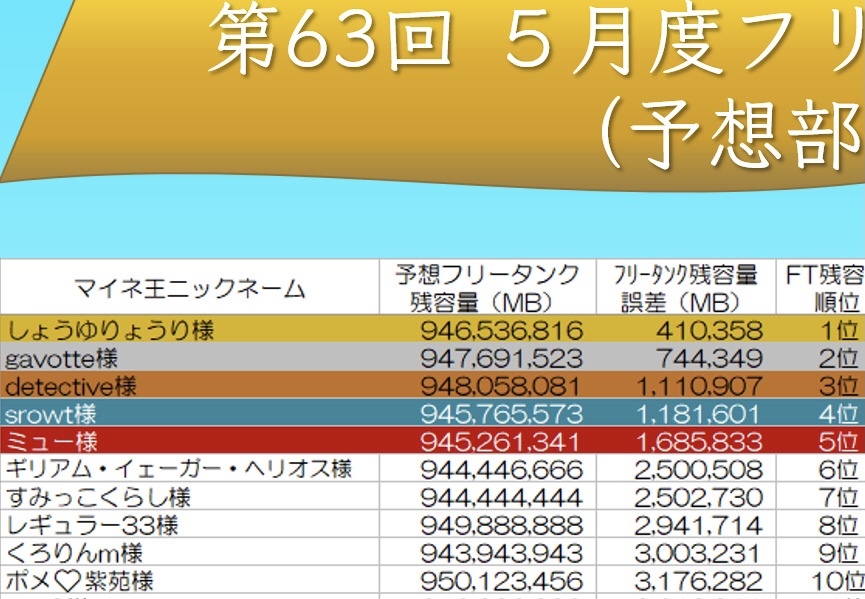Click the error value 1,181,601
The height and width of the screenshot is (599, 865).
coord(700,414)
